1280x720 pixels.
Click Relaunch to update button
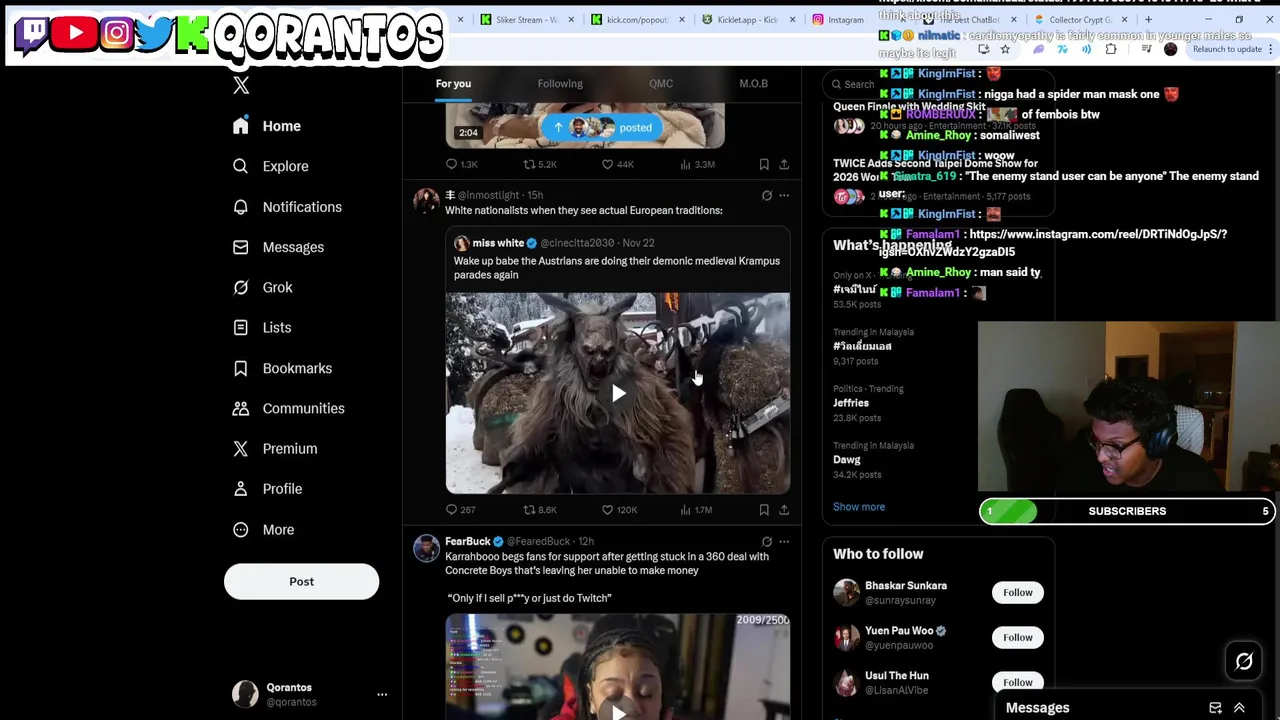tap(1226, 49)
